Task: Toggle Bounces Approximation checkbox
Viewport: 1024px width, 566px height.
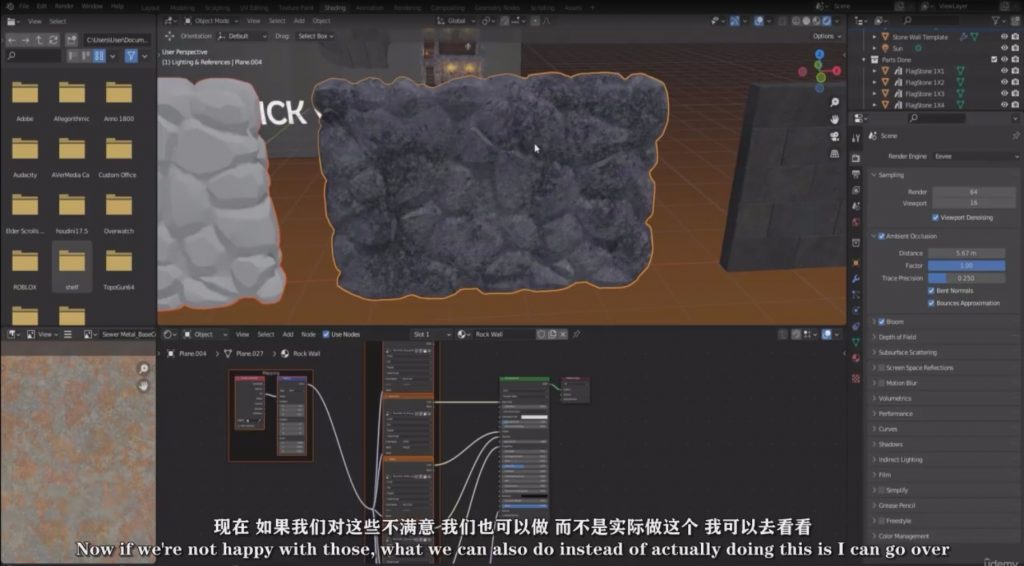Action: 931,303
